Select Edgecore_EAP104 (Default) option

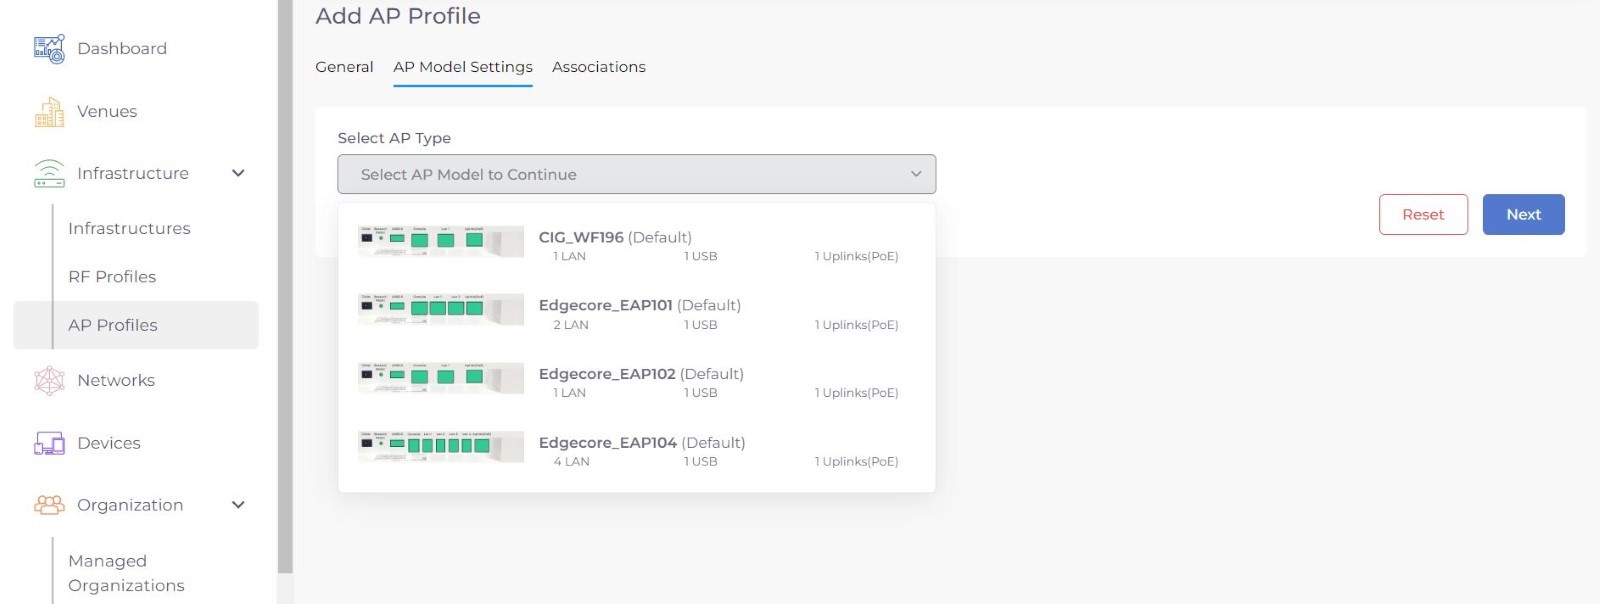pyautogui.click(x=637, y=451)
